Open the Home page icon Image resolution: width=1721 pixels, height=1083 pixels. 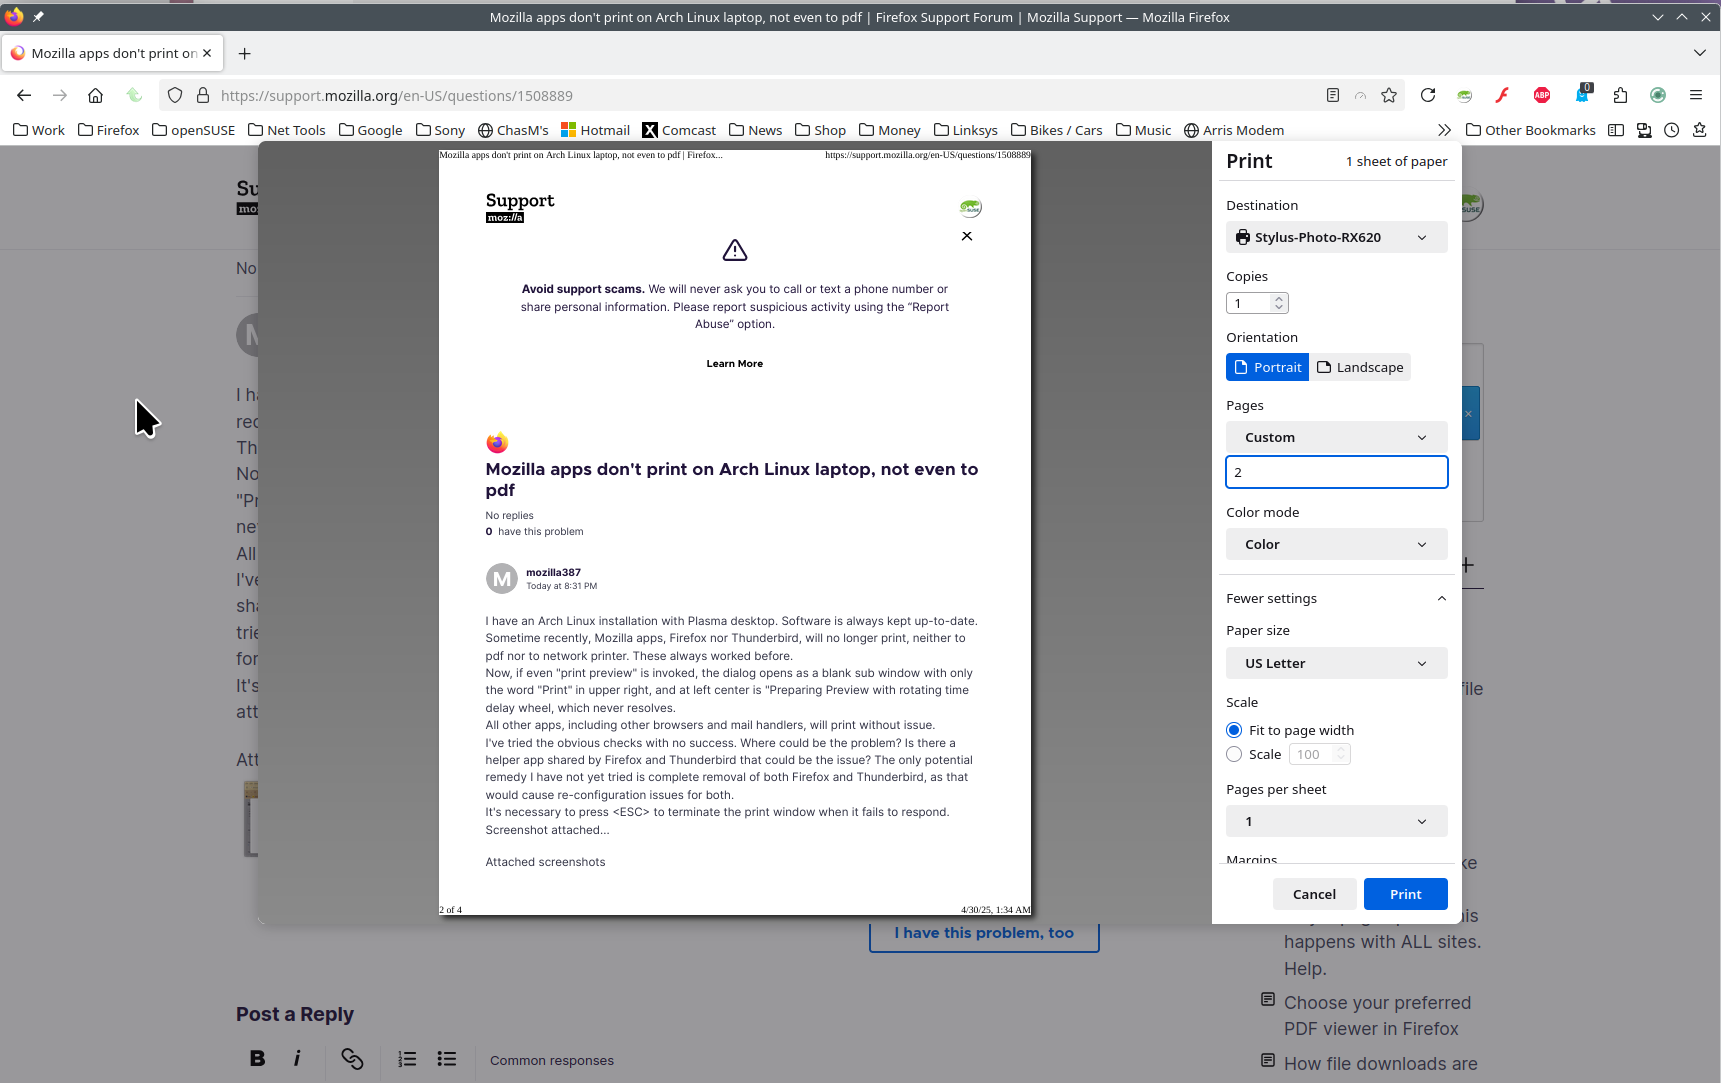[96, 95]
